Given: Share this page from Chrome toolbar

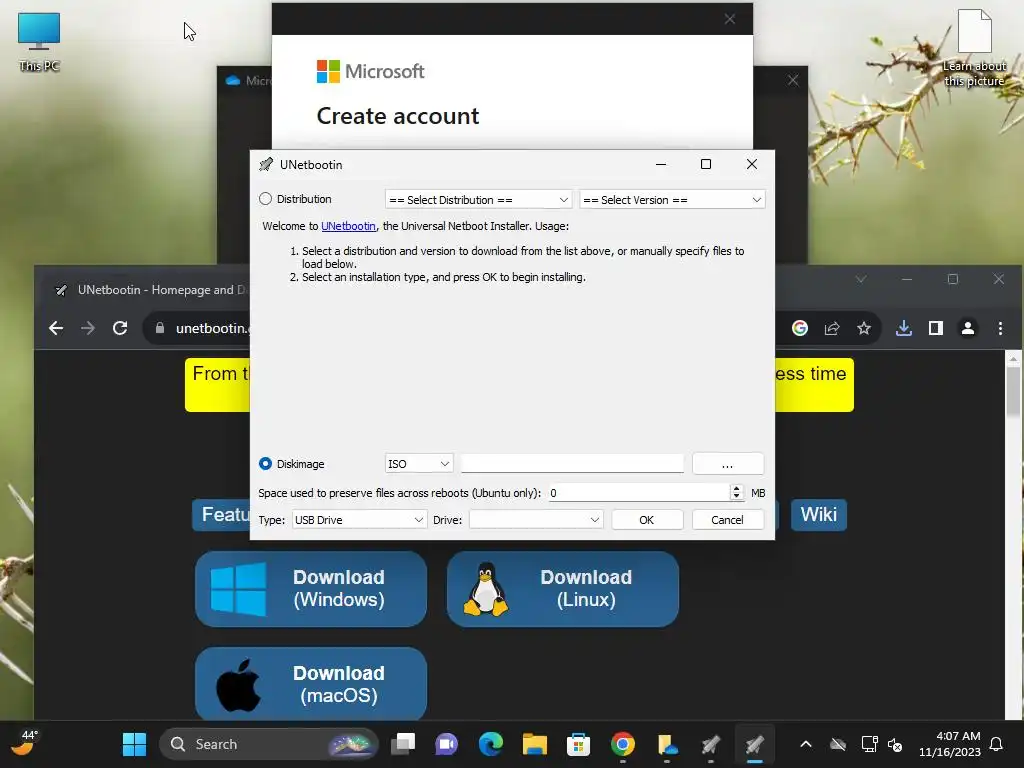Looking at the screenshot, I should click(x=832, y=328).
